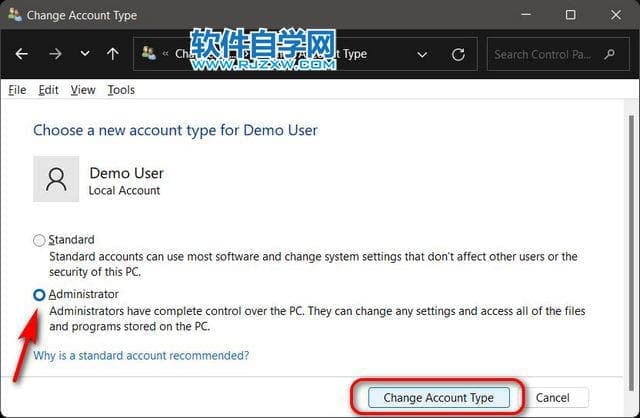Open the View menu

click(x=83, y=90)
